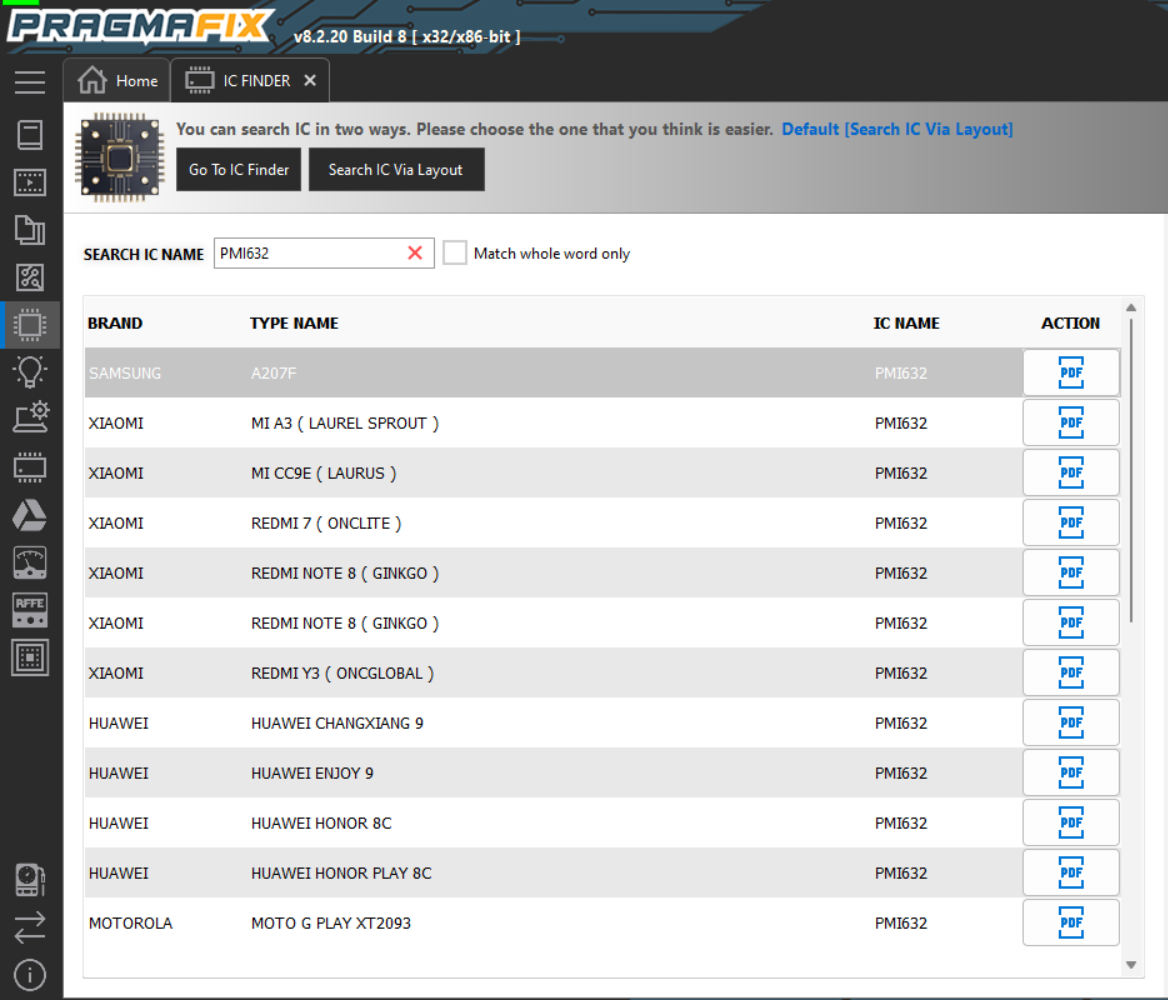Enable Match whole word only checkbox
Viewport: 1168px width, 1000px height.
click(455, 253)
